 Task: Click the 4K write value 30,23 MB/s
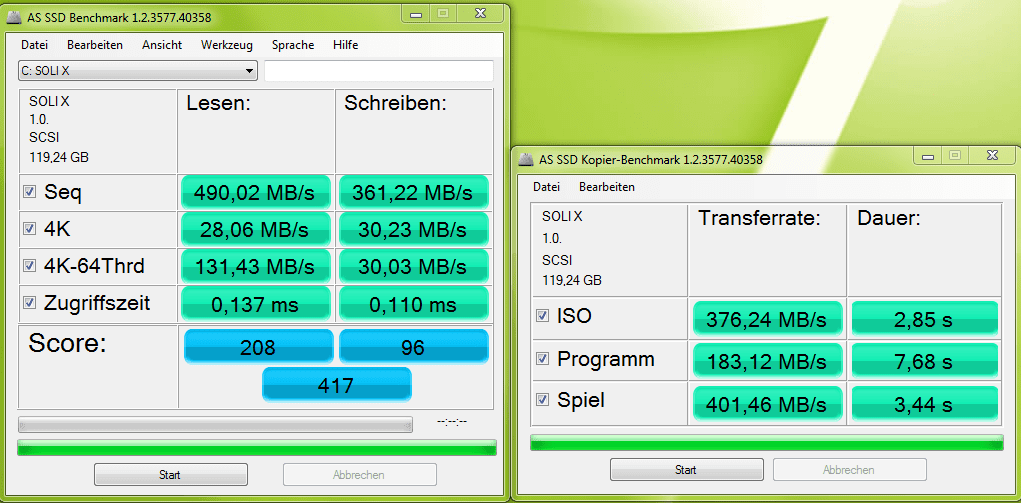(x=412, y=229)
